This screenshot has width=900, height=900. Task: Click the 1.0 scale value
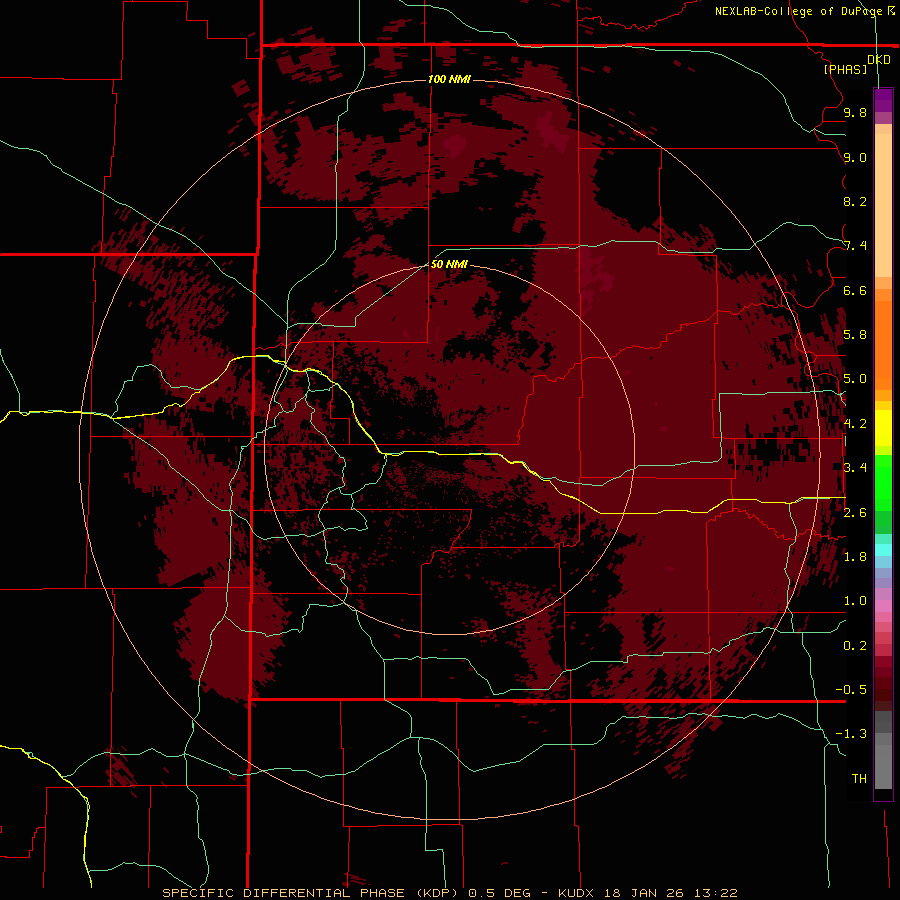[855, 601]
